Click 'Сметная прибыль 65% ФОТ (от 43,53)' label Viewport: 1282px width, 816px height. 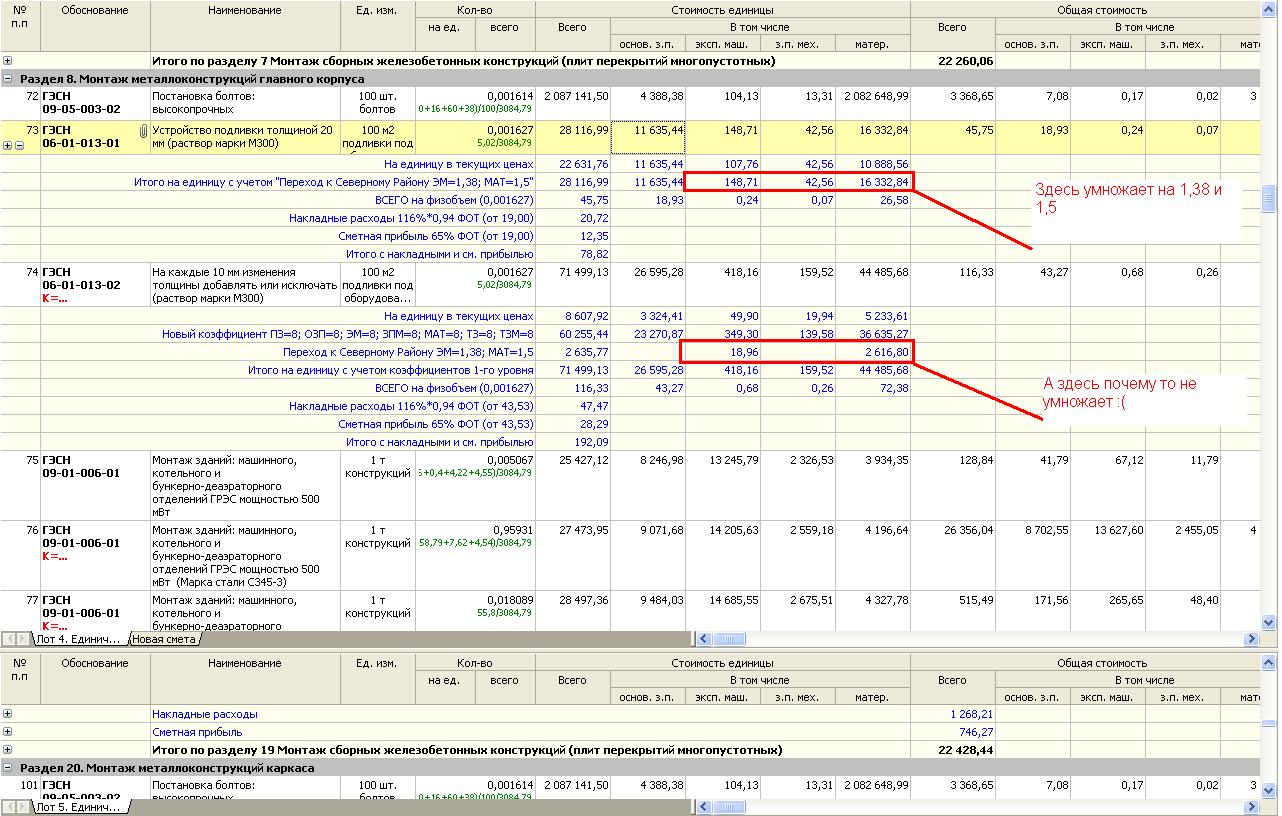point(436,424)
